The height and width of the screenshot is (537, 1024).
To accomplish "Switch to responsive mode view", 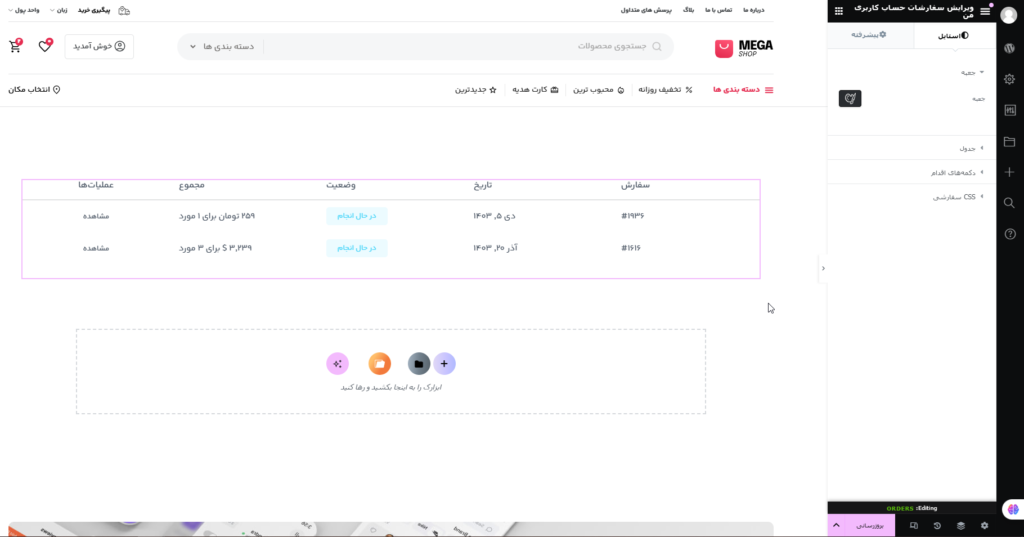I will click(x=914, y=525).
